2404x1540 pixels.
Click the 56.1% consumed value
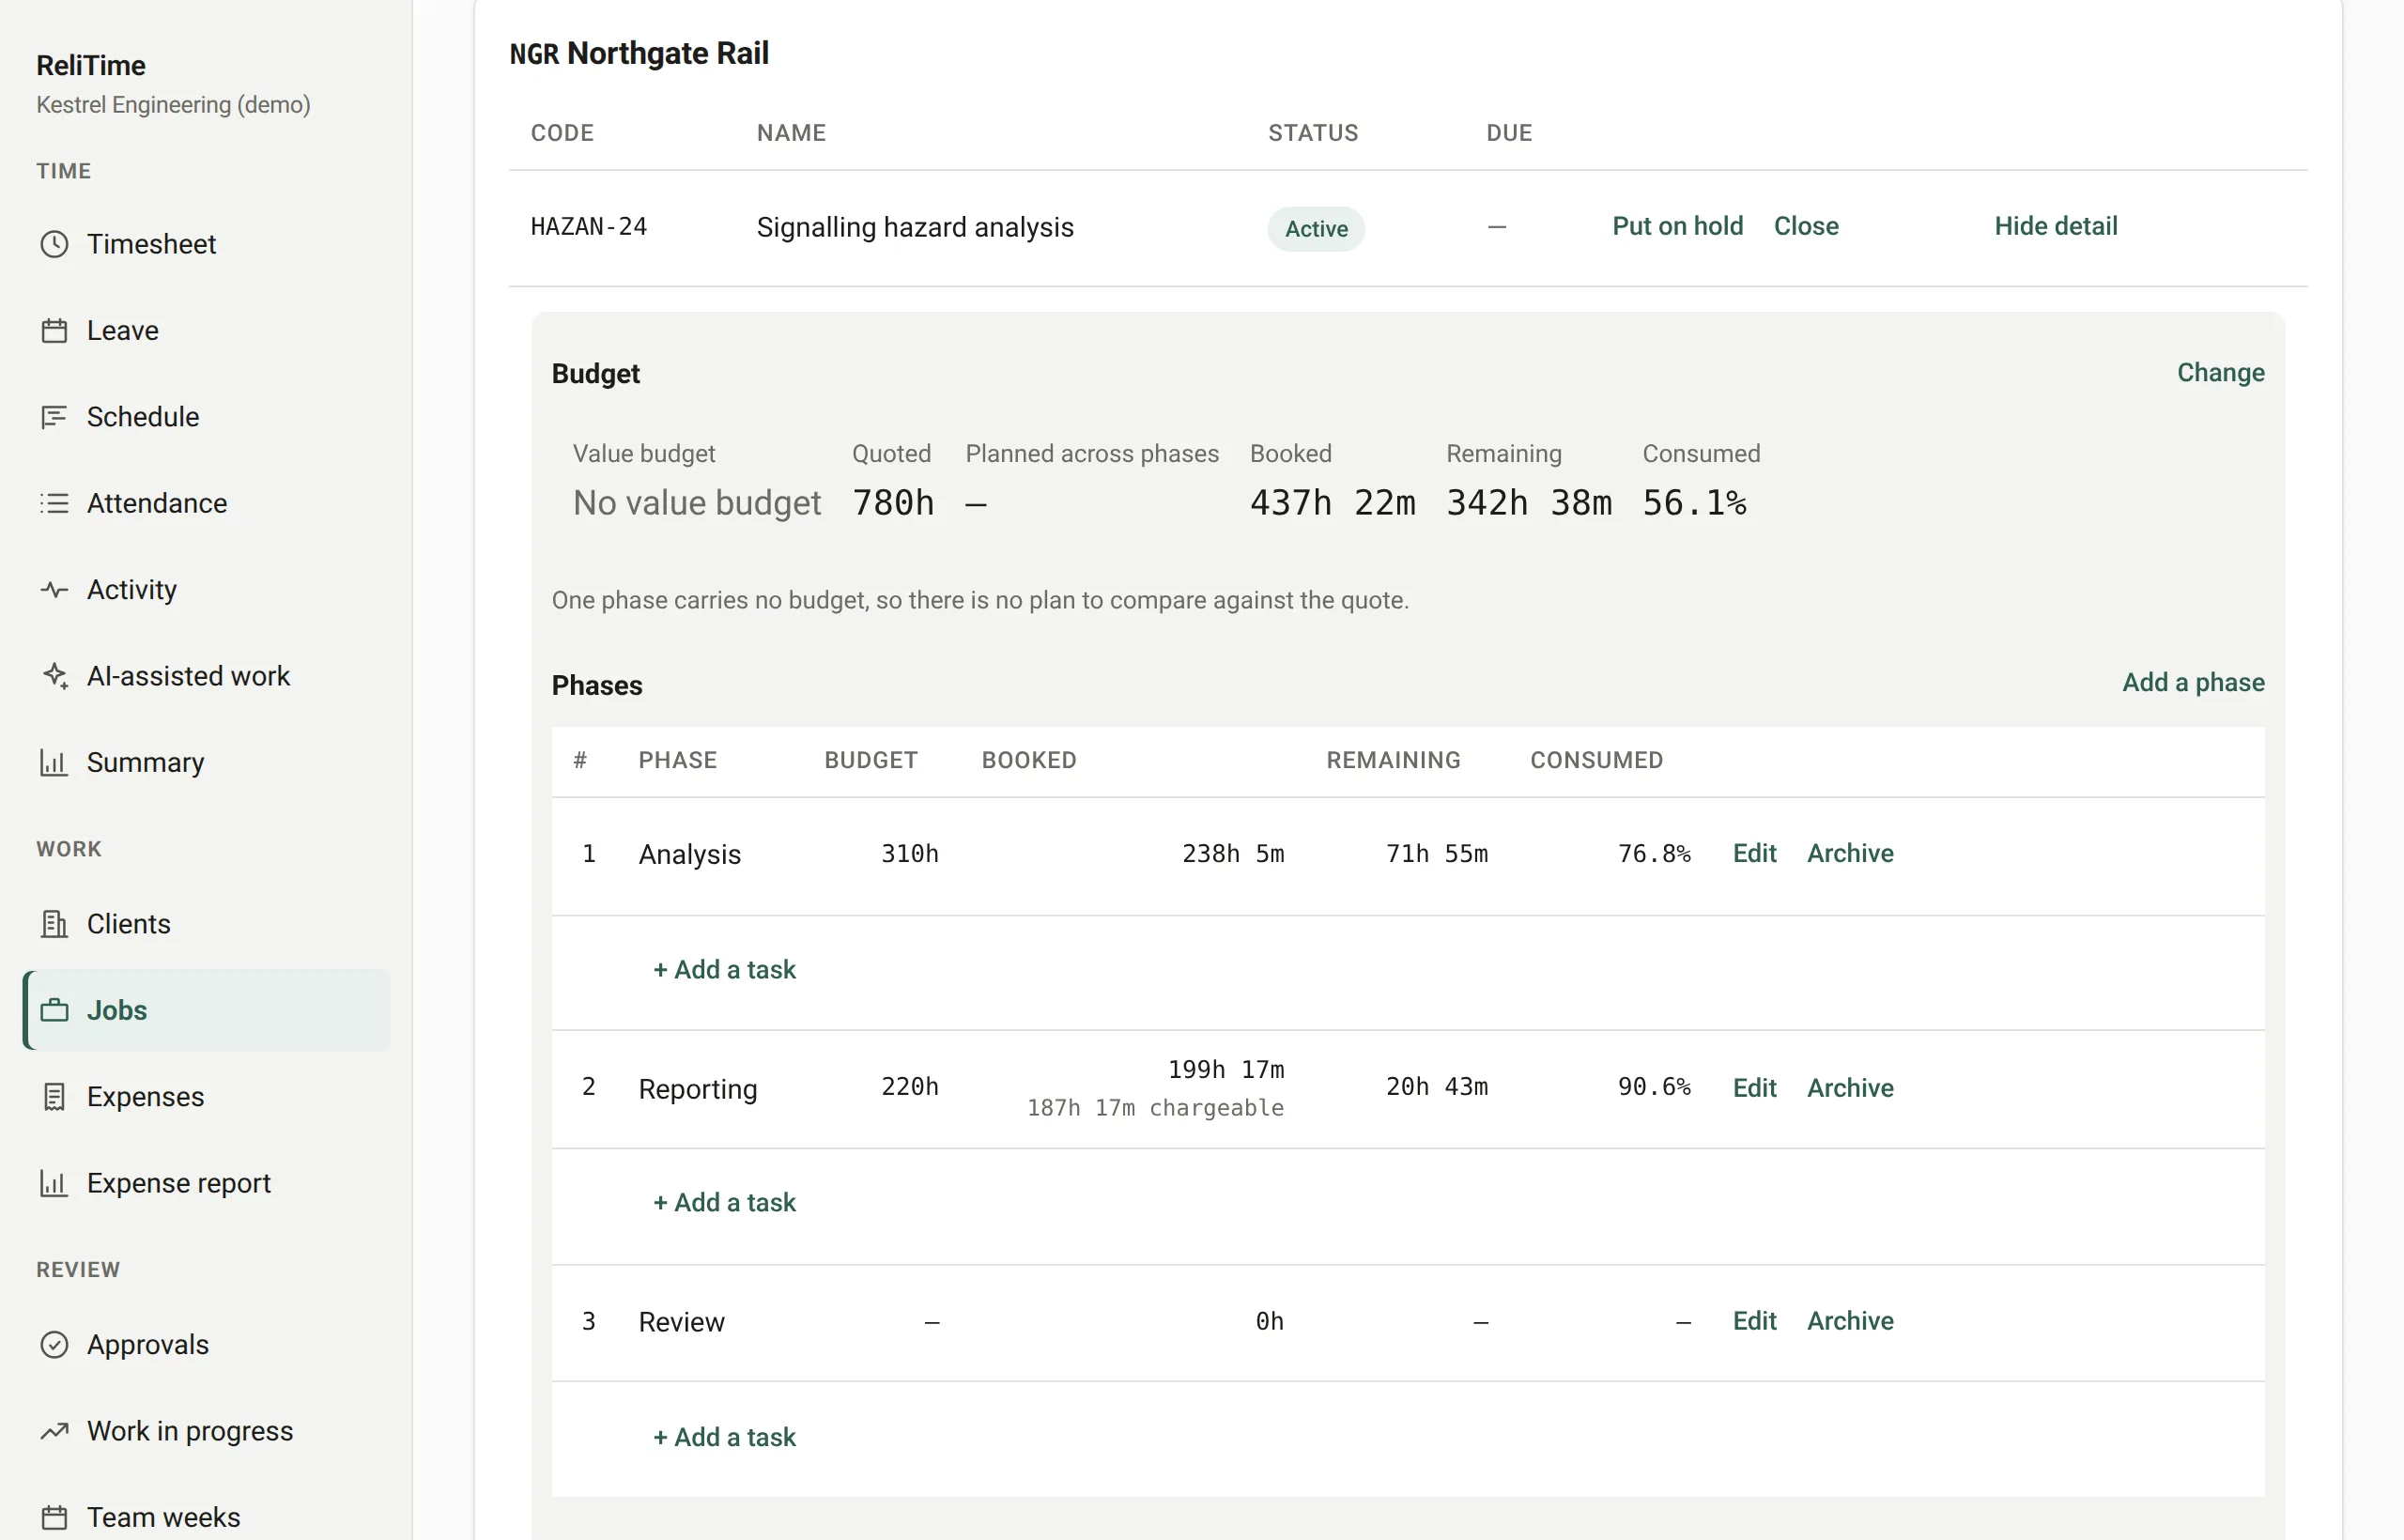point(1694,502)
